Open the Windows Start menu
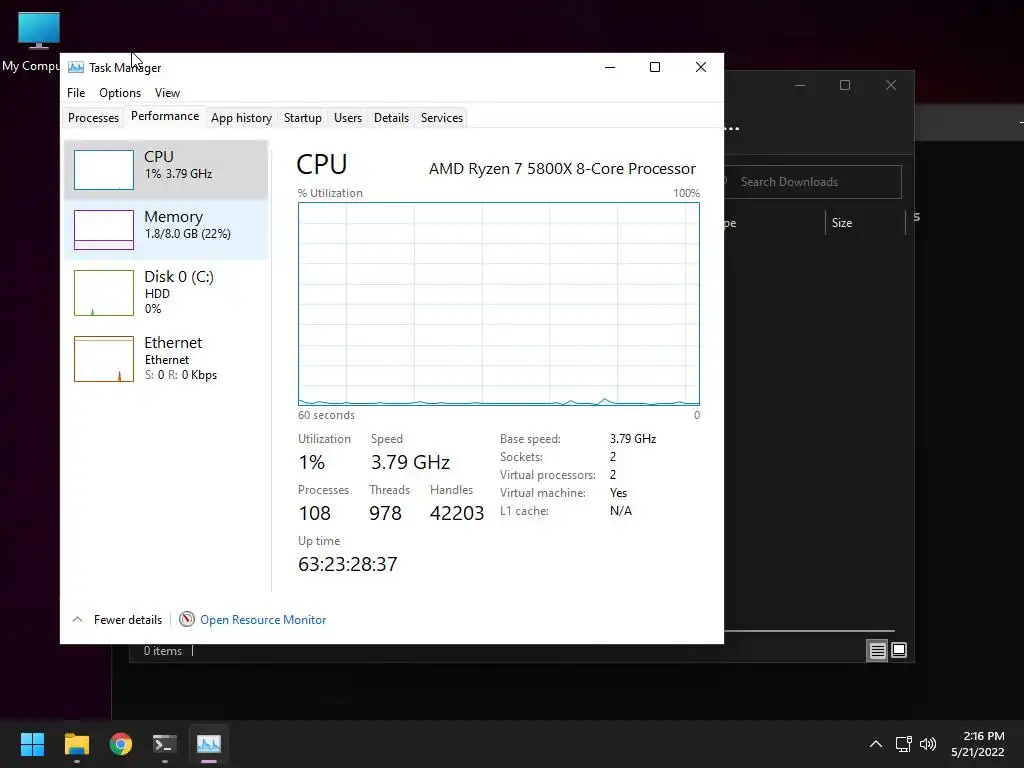Image resolution: width=1024 pixels, height=768 pixels. pos(32,744)
